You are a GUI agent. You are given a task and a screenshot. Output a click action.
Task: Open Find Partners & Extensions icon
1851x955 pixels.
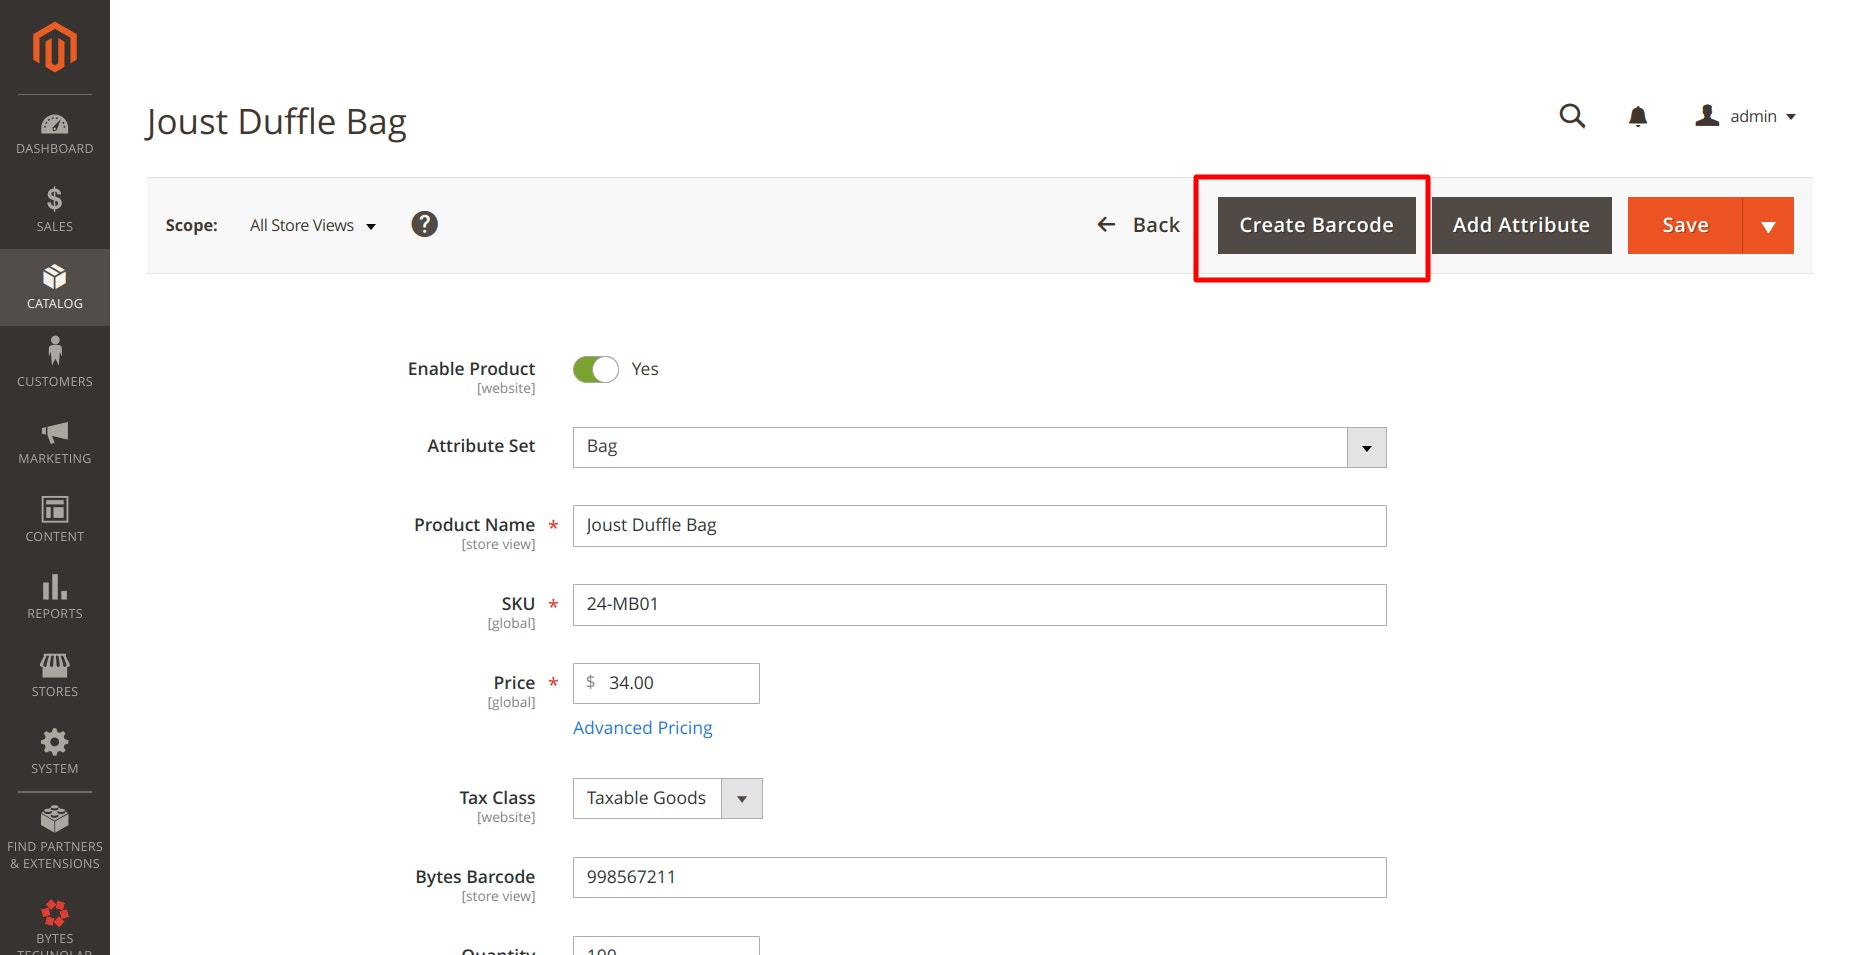tap(54, 819)
